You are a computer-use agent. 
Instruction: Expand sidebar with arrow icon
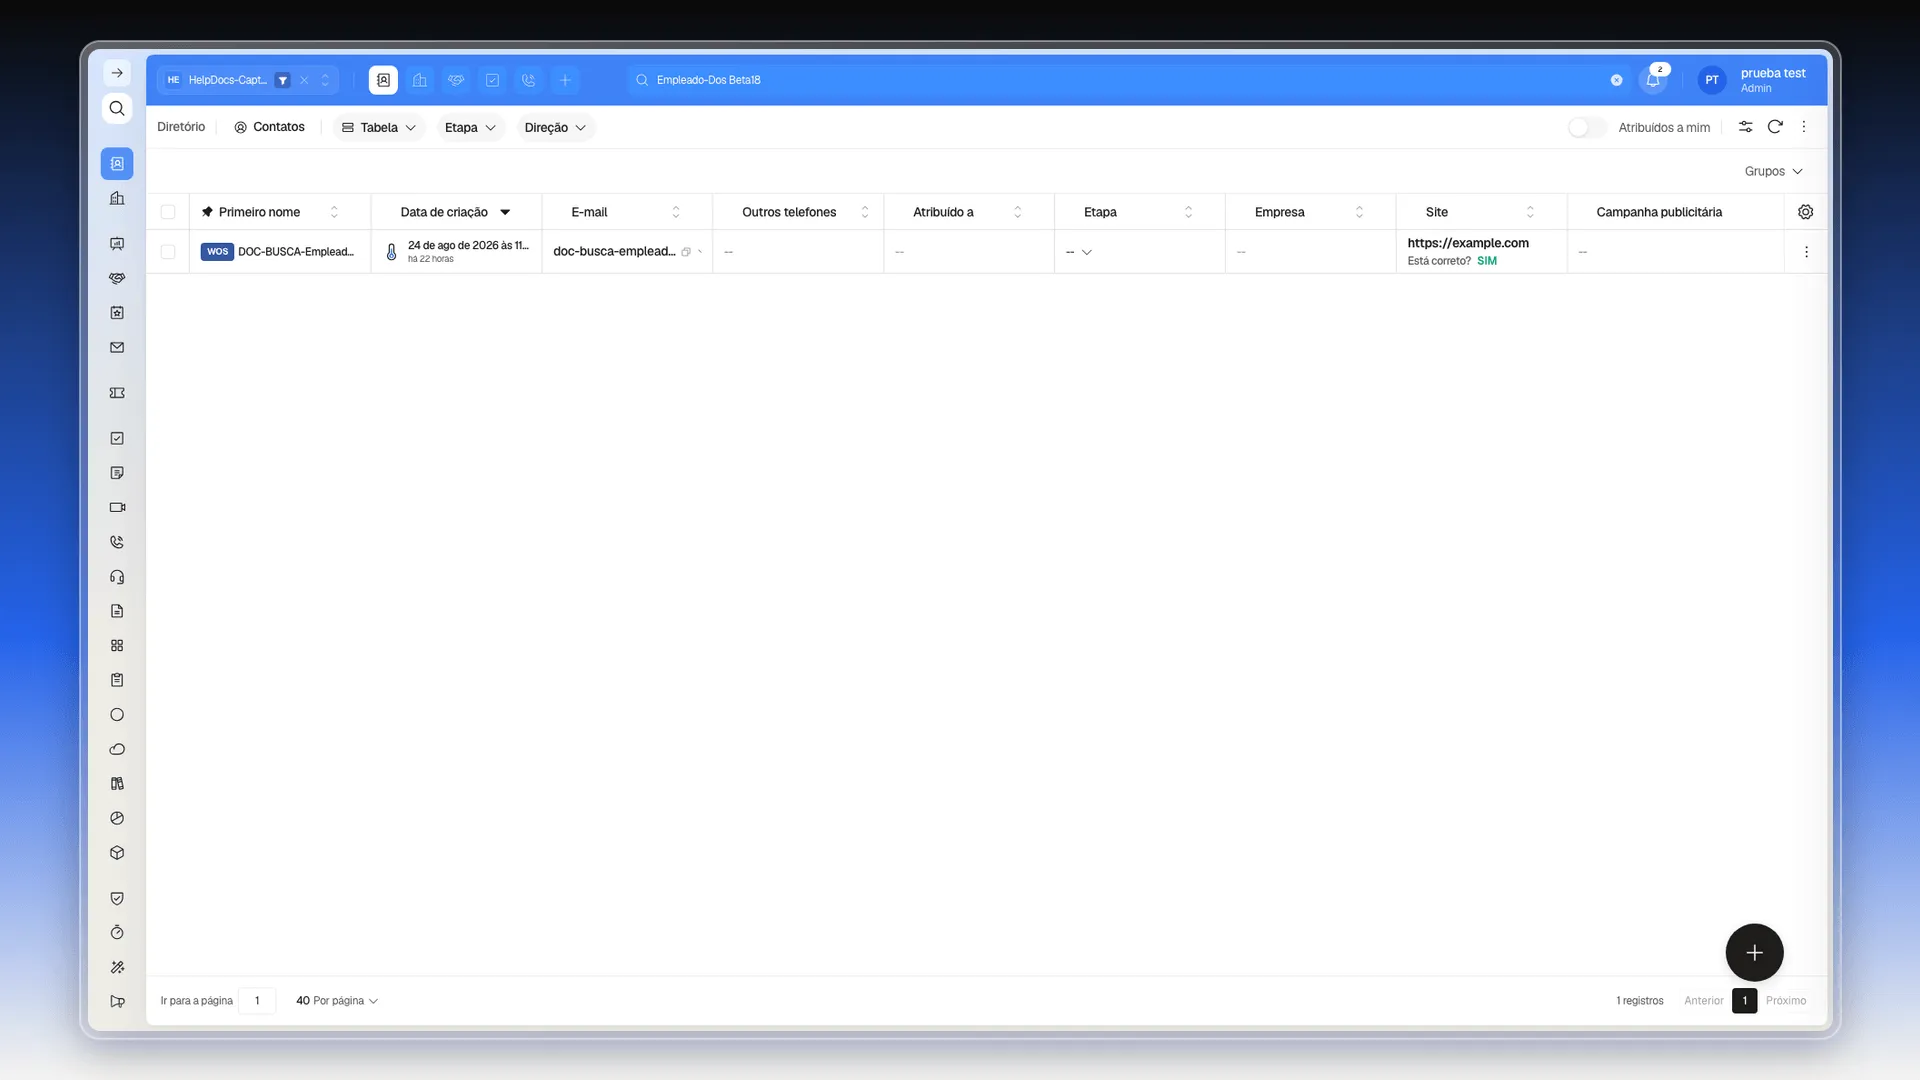117,73
